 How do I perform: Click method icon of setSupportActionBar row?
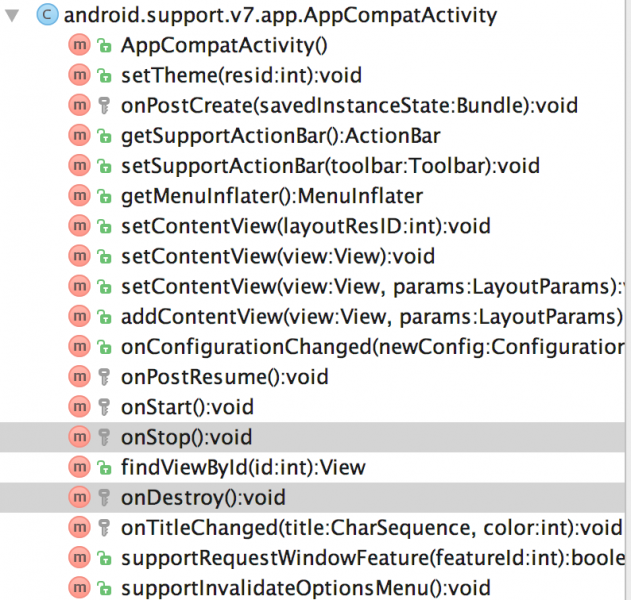[79, 166]
